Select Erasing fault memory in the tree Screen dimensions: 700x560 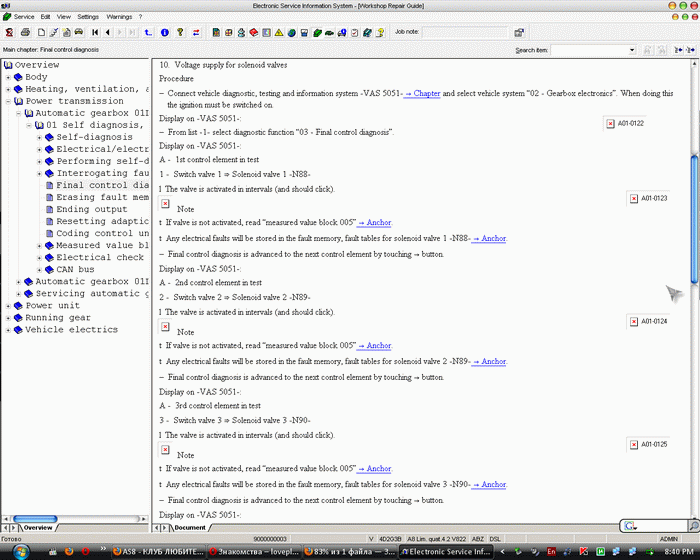click(102, 197)
